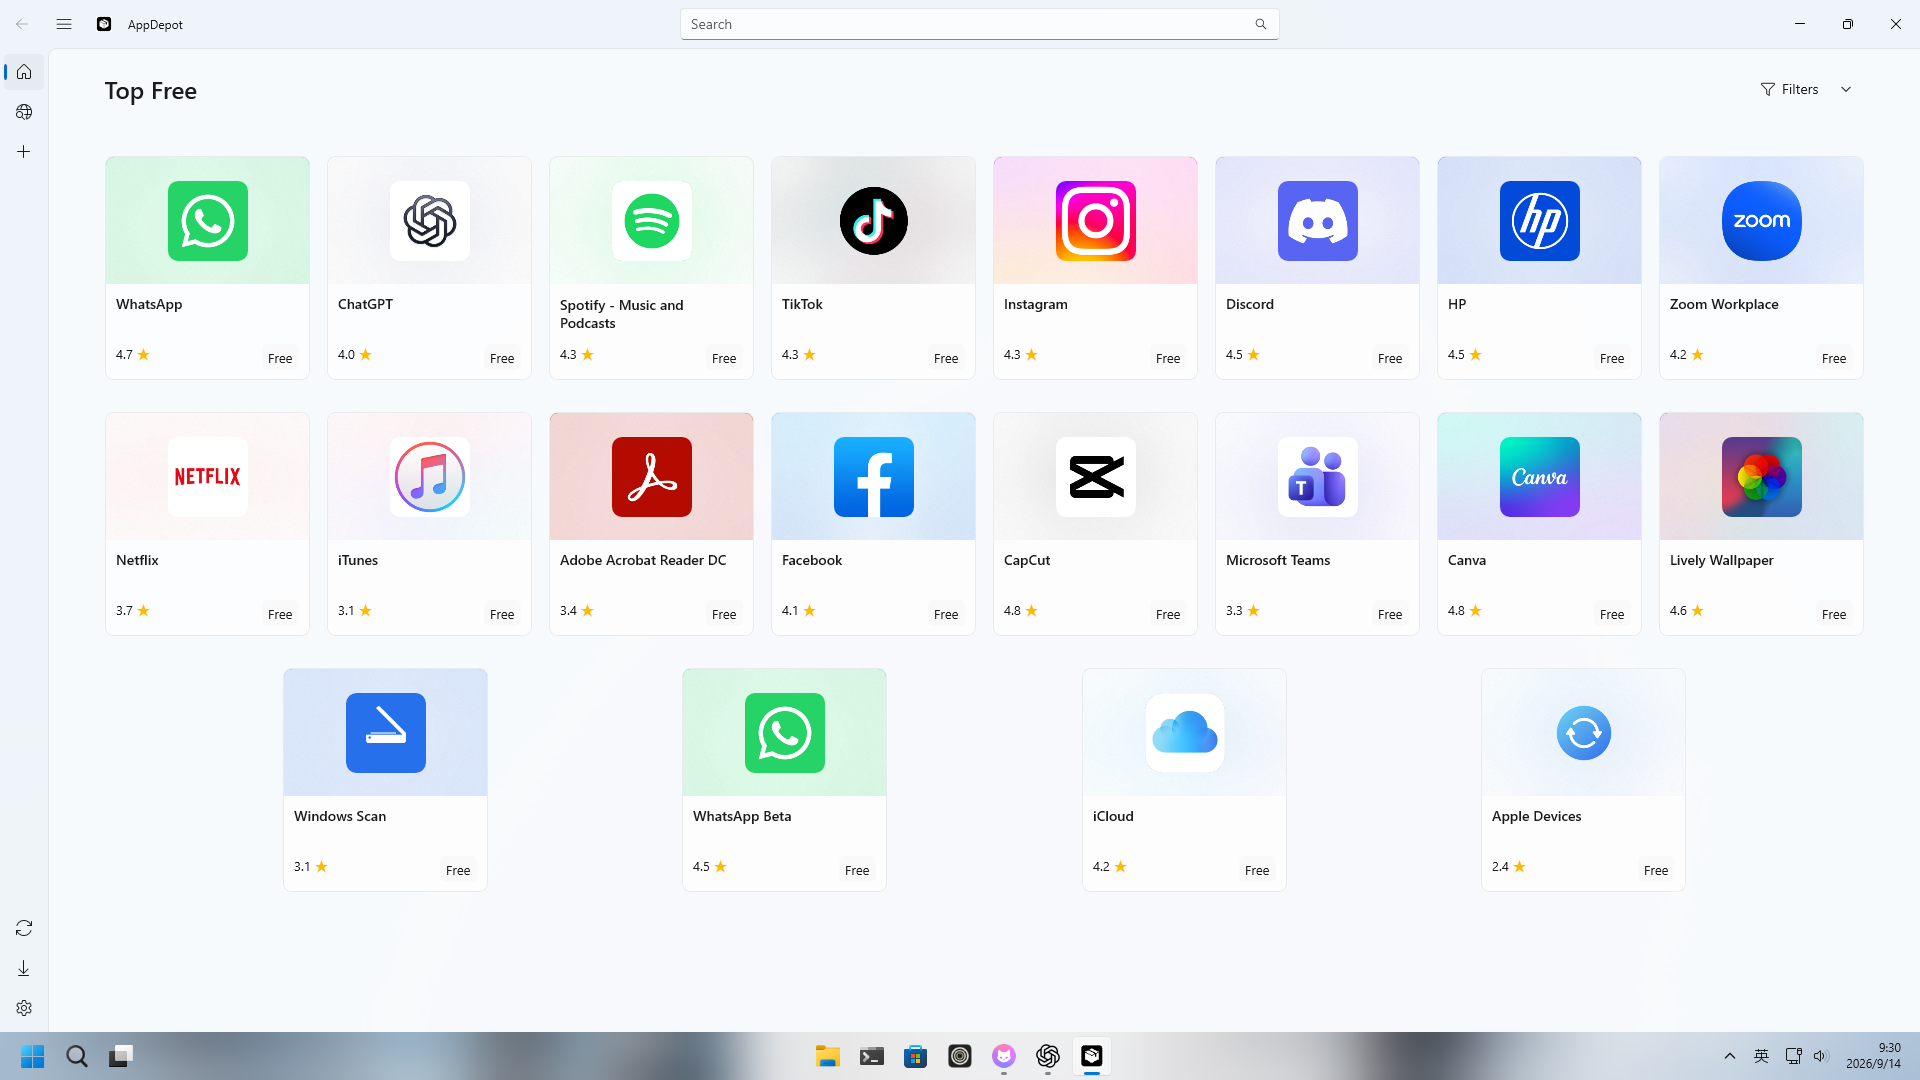Click the 2.4 rating on Apple Devices
The image size is (1920, 1080).
coord(1509,866)
